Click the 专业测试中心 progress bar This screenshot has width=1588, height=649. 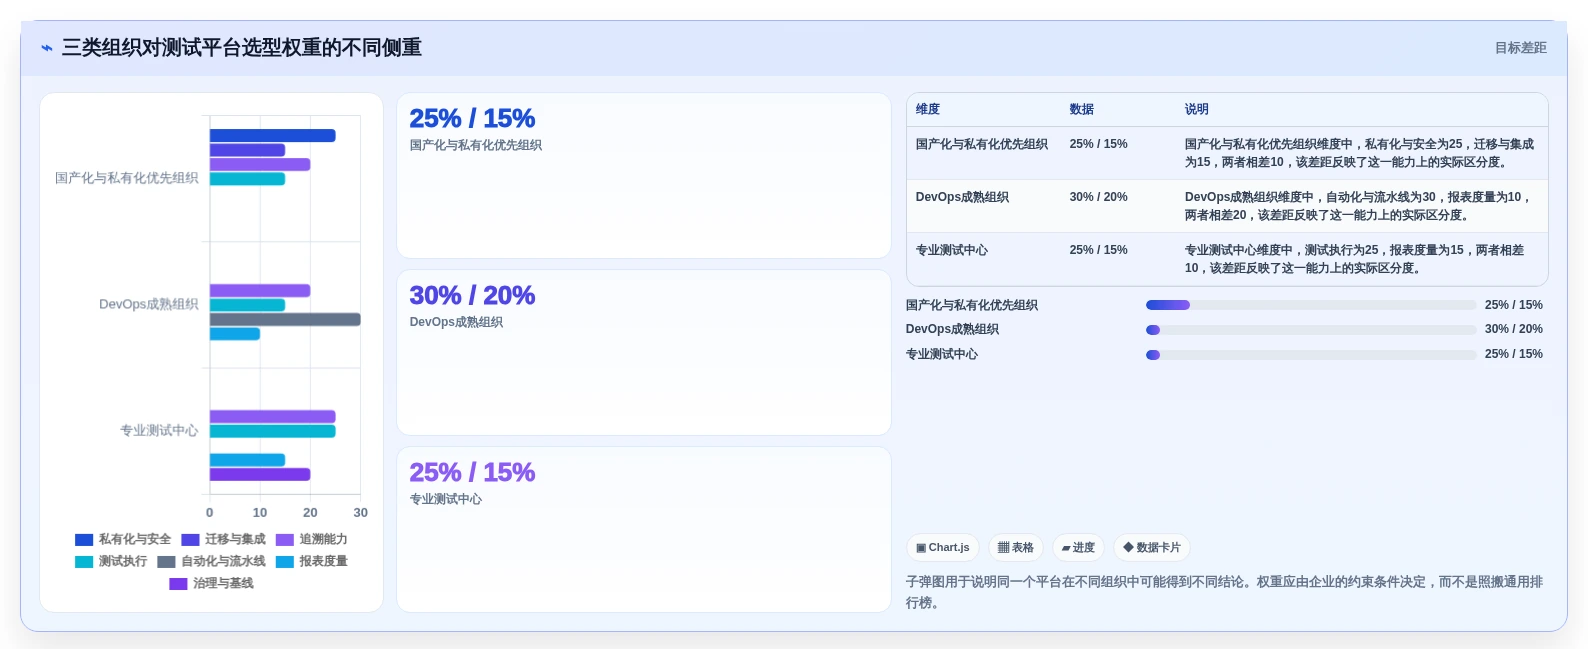pos(1311,354)
